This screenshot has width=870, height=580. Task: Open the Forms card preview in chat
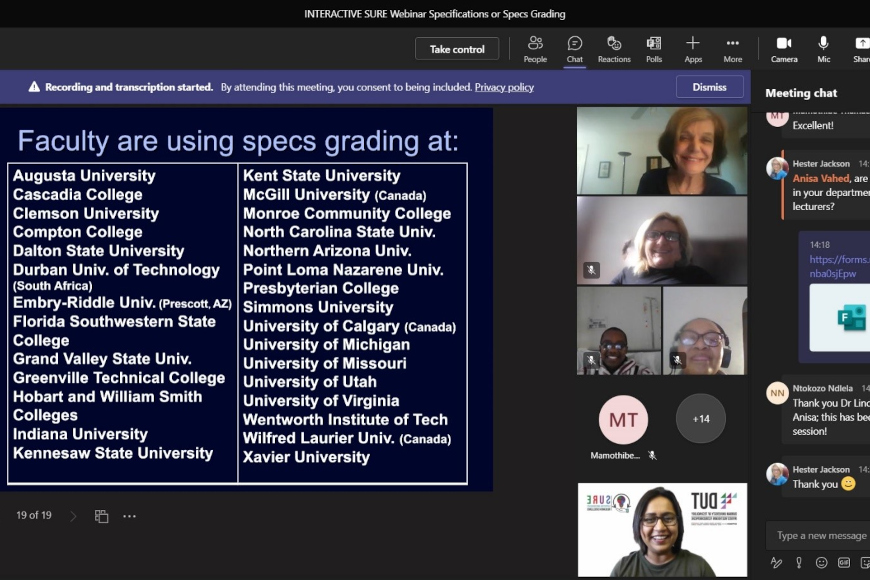[839, 318]
